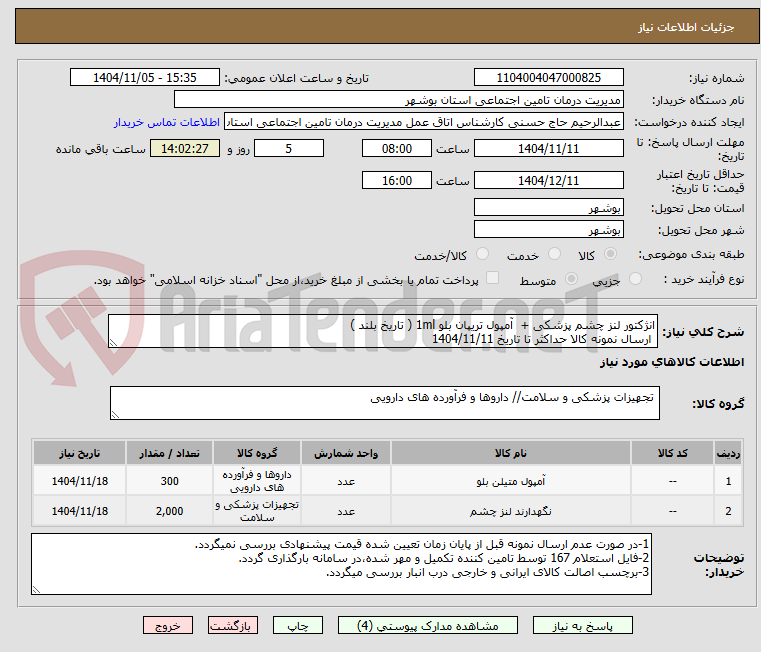Click the نام کالا column header
761x652 pixels.
[511, 453]
